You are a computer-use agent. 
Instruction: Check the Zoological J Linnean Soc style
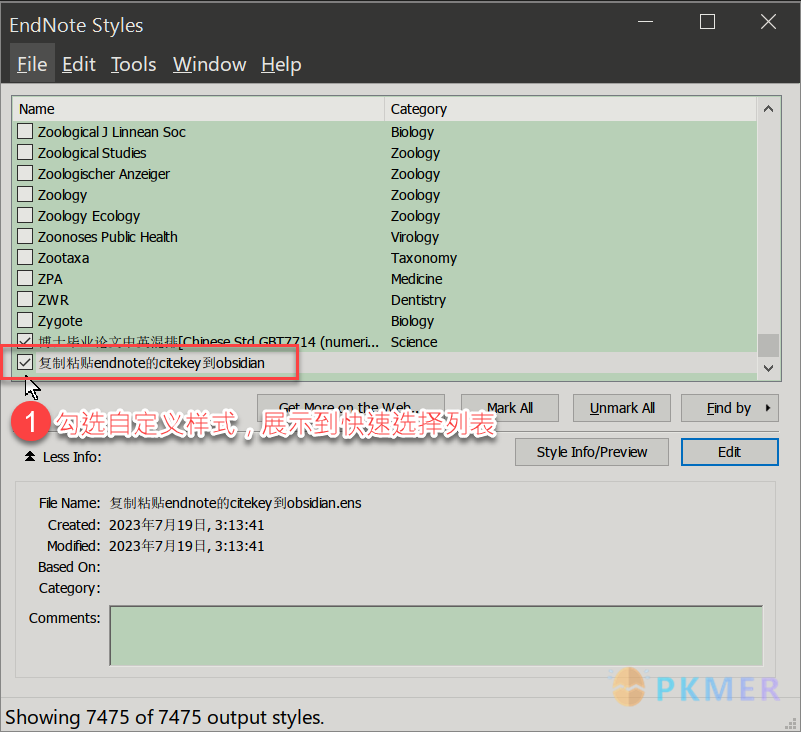pyautogui.click(x=25, y=131)
